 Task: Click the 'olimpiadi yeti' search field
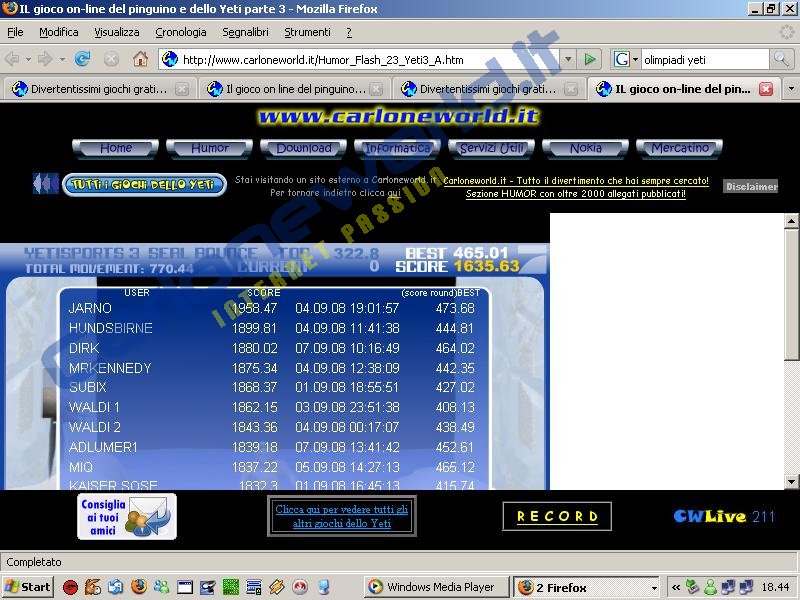[705, 60]
